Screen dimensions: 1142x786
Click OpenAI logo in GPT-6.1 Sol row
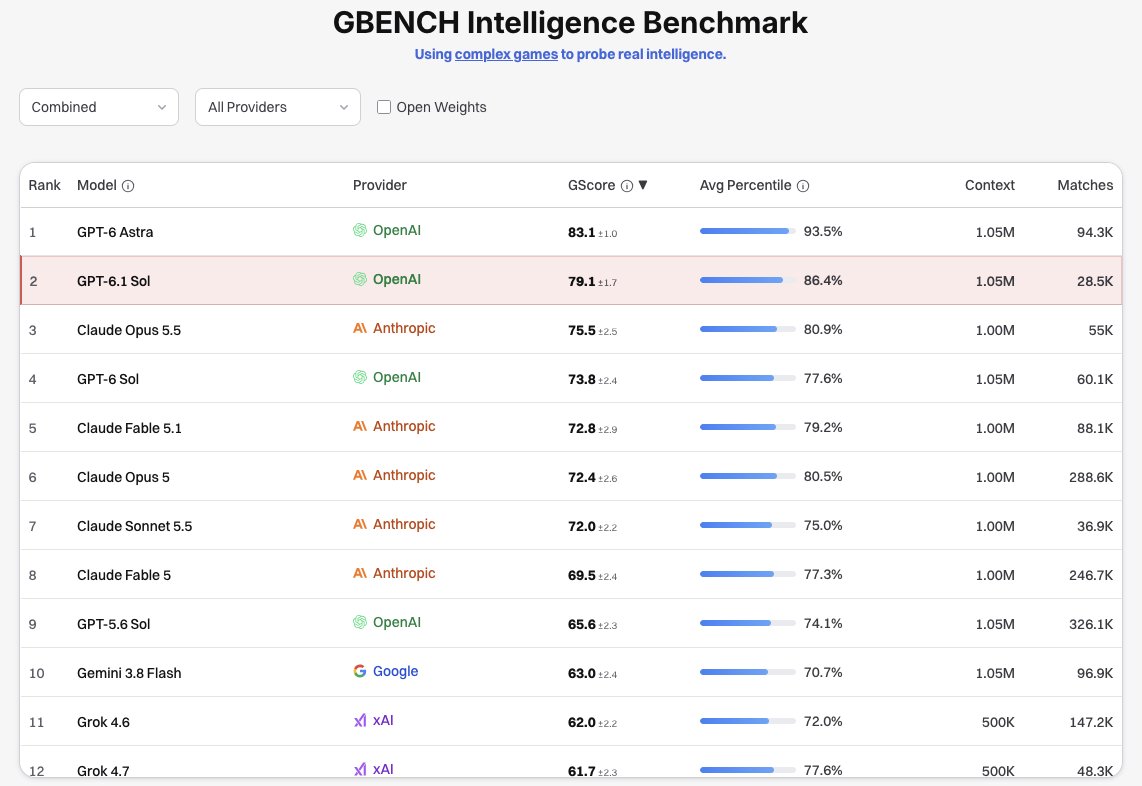(x=360, y=279)
